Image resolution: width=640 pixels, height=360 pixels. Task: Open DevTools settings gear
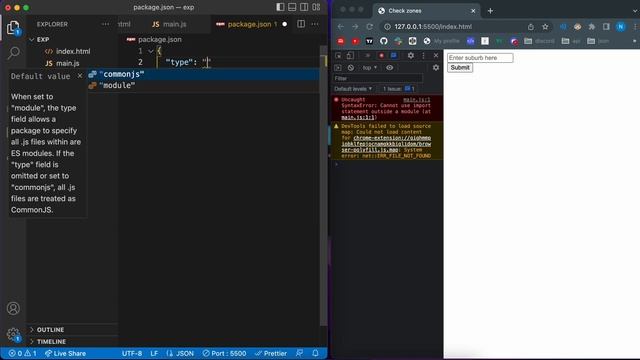tap(411, 56)
